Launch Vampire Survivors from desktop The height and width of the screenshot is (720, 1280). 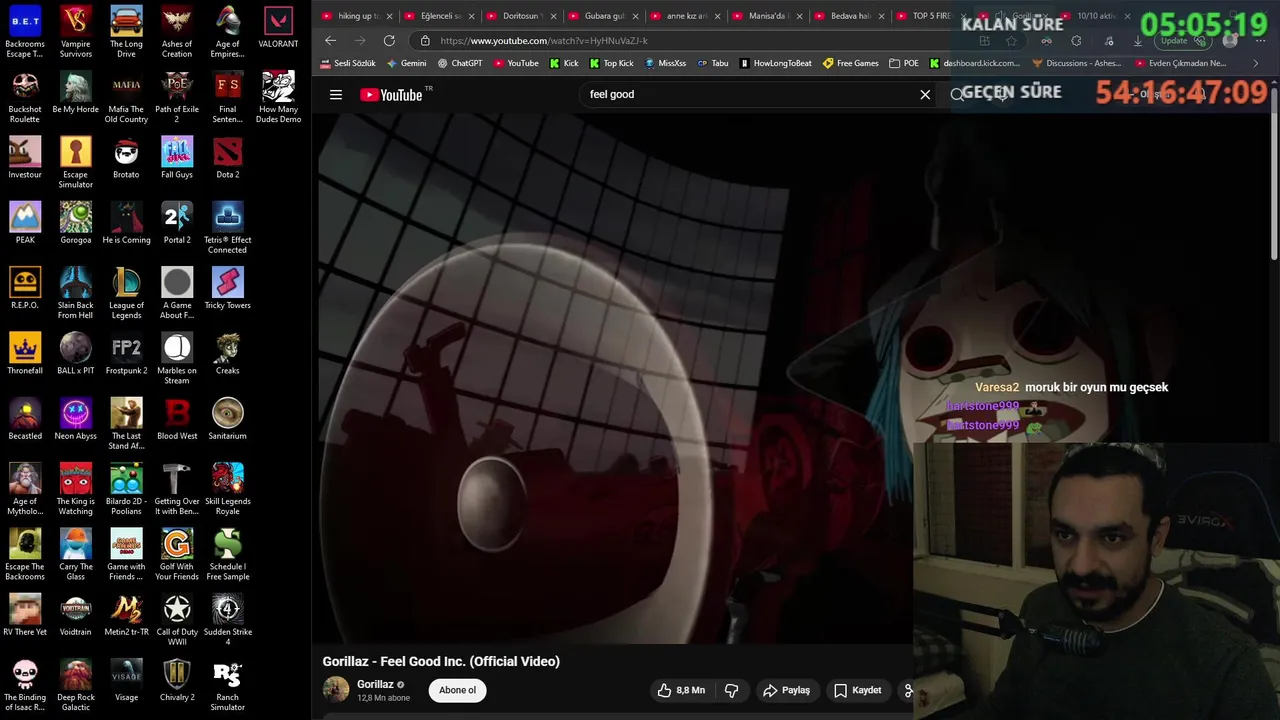point(76,32)
